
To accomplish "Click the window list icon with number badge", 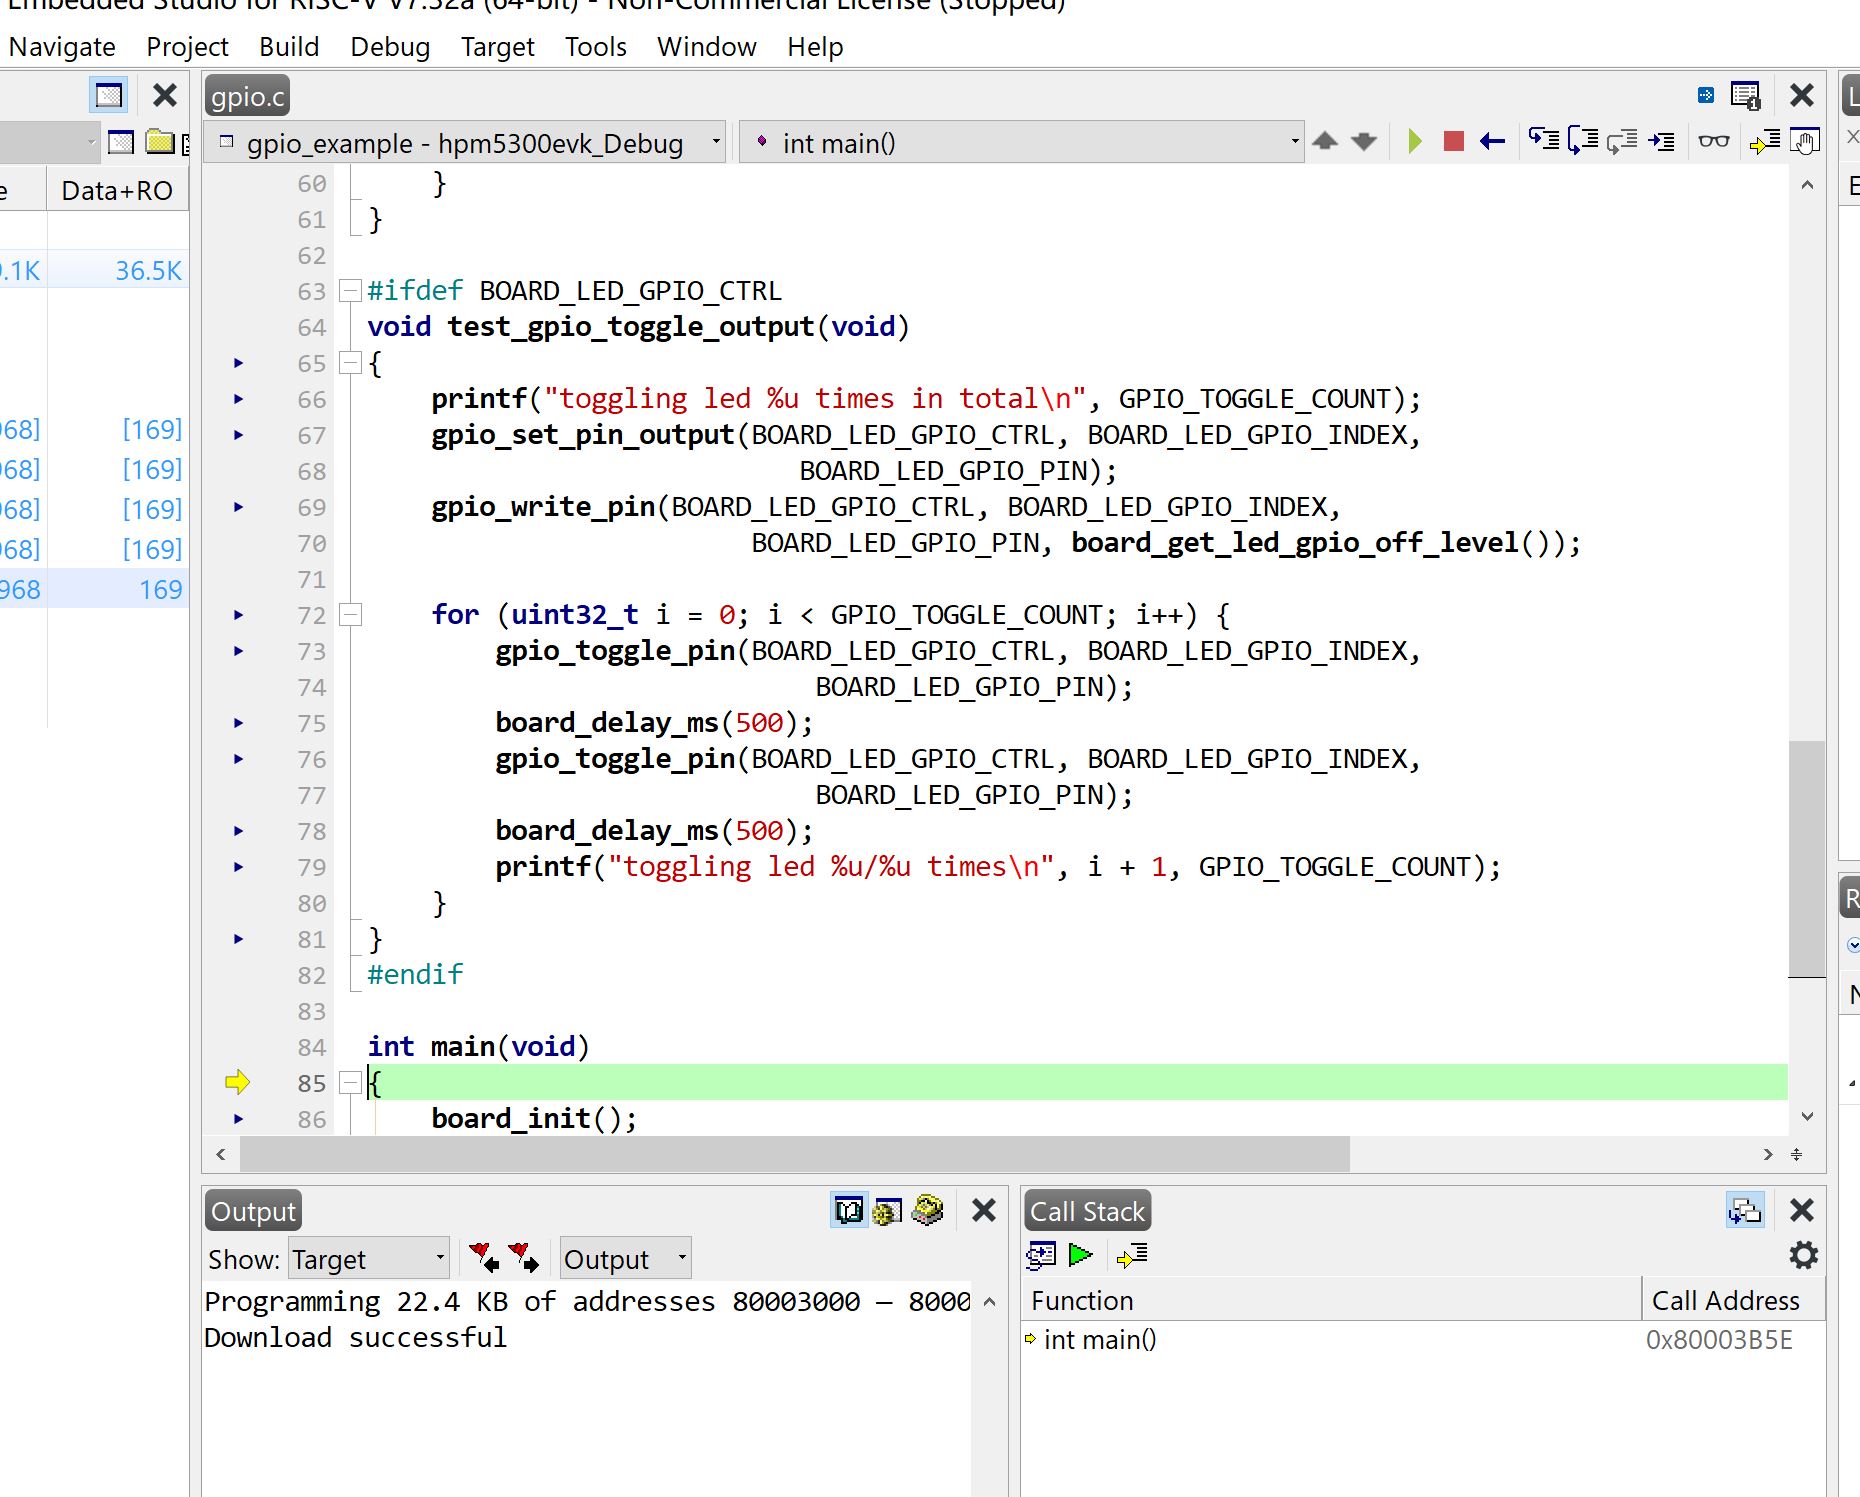I will [1746, 95].
